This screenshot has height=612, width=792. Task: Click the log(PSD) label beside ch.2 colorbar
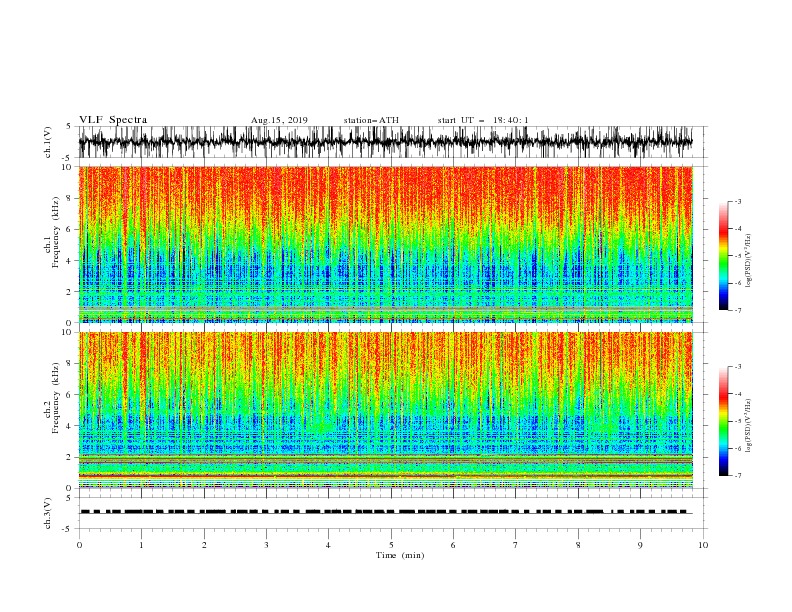pyautogui.click(x=749, y=426)
